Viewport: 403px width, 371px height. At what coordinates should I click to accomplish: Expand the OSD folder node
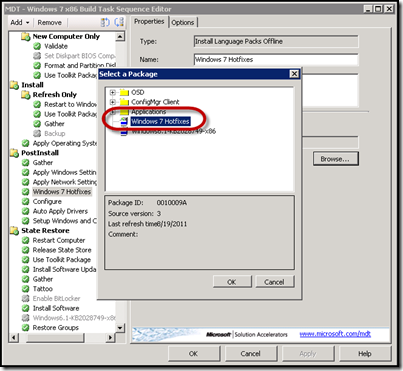pyautogui.click(x=113, y=92)
